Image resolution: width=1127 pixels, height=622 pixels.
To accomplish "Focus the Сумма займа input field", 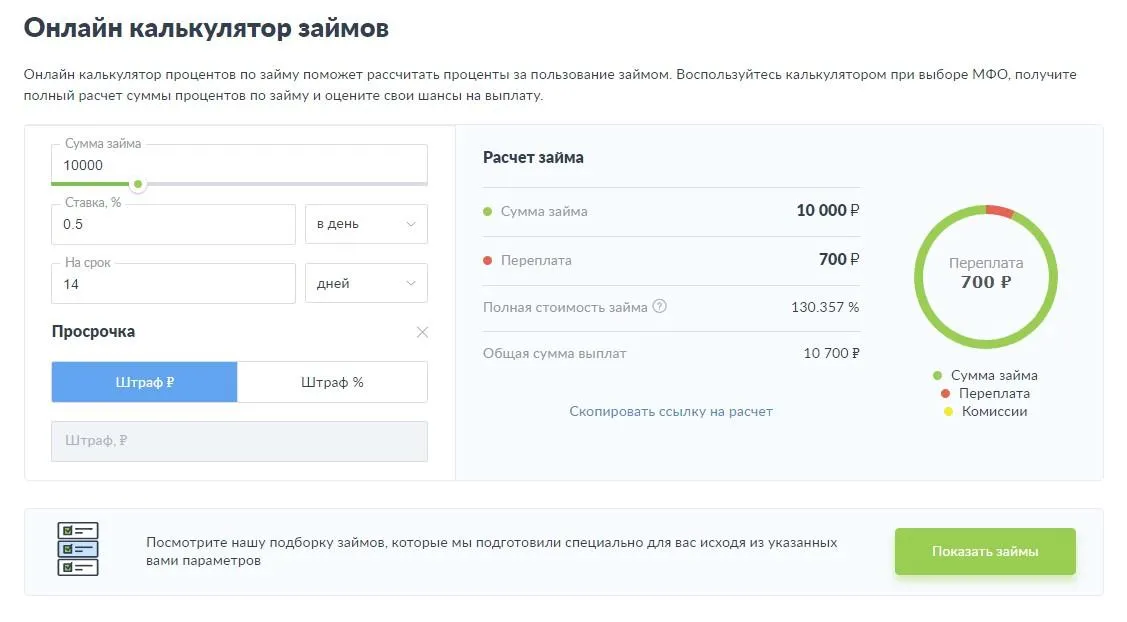I will (239, 166).
